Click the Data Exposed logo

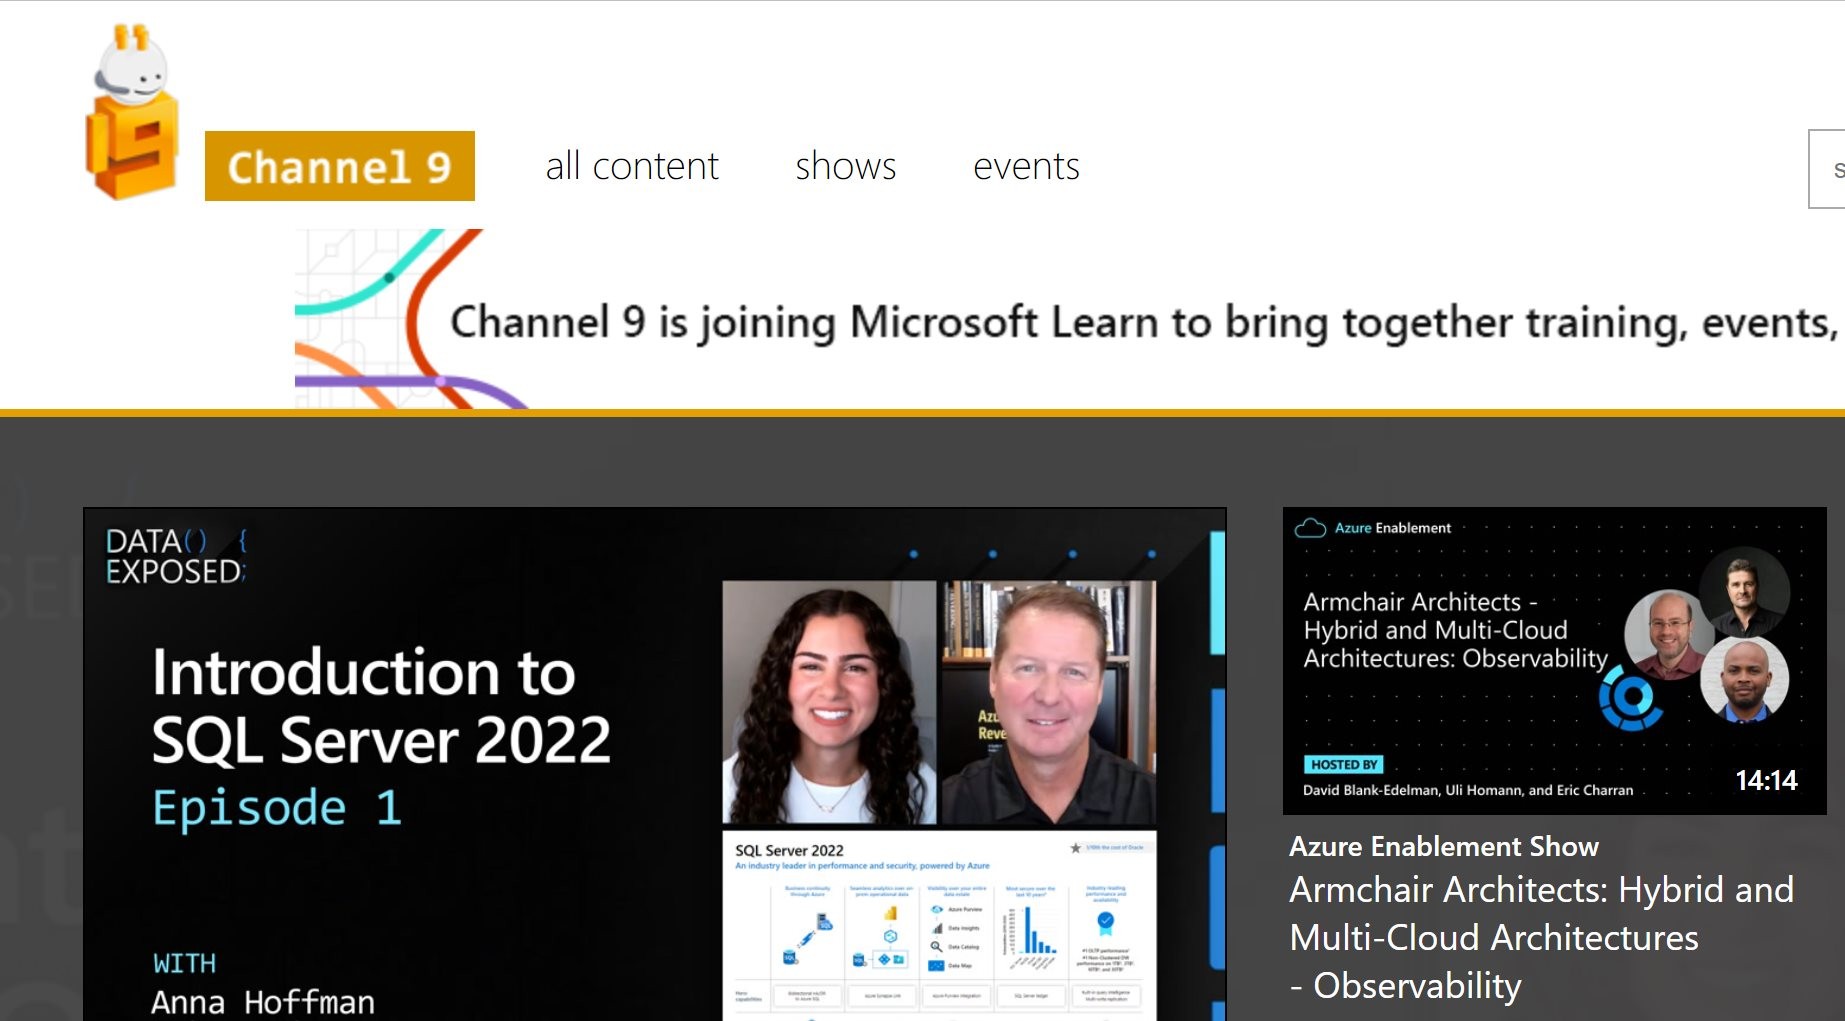[x=177, y=556]
